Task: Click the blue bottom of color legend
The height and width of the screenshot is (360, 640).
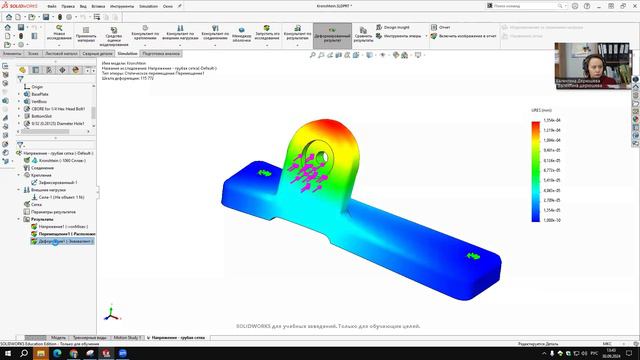Action: [536, 220]
